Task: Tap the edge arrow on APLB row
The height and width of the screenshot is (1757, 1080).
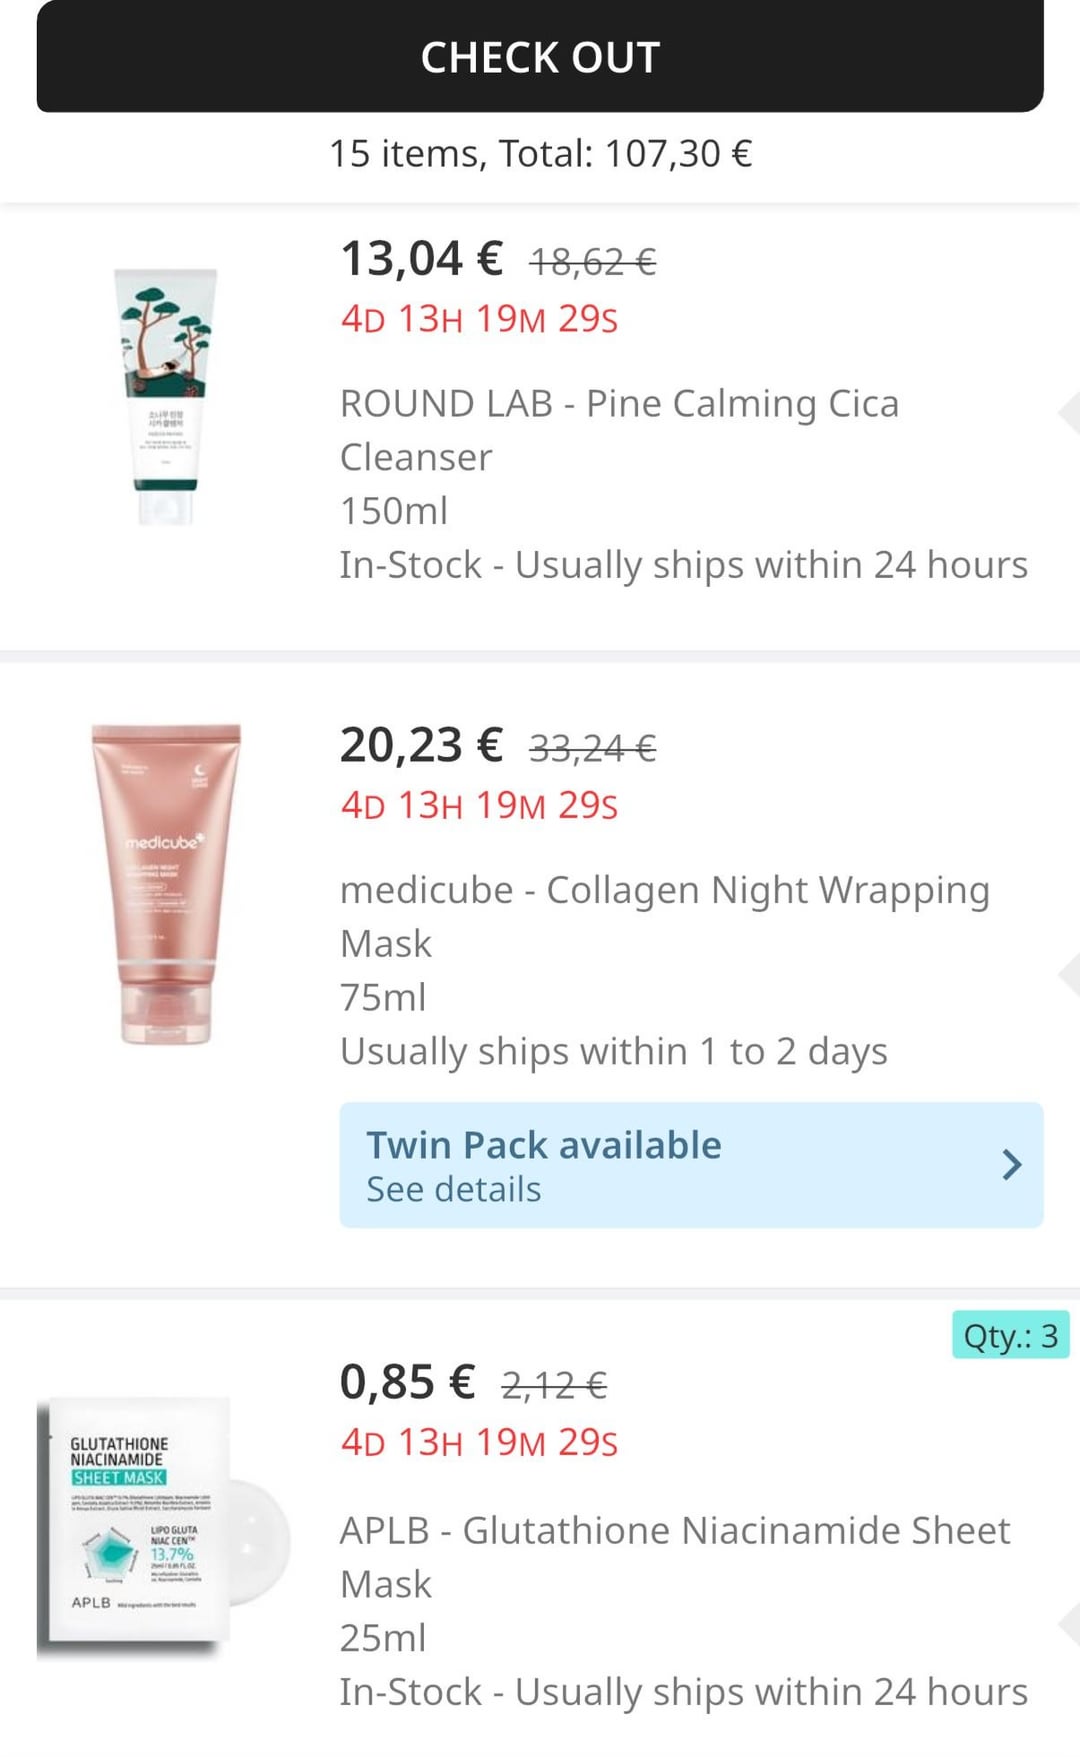Action: (1068, 1624)
